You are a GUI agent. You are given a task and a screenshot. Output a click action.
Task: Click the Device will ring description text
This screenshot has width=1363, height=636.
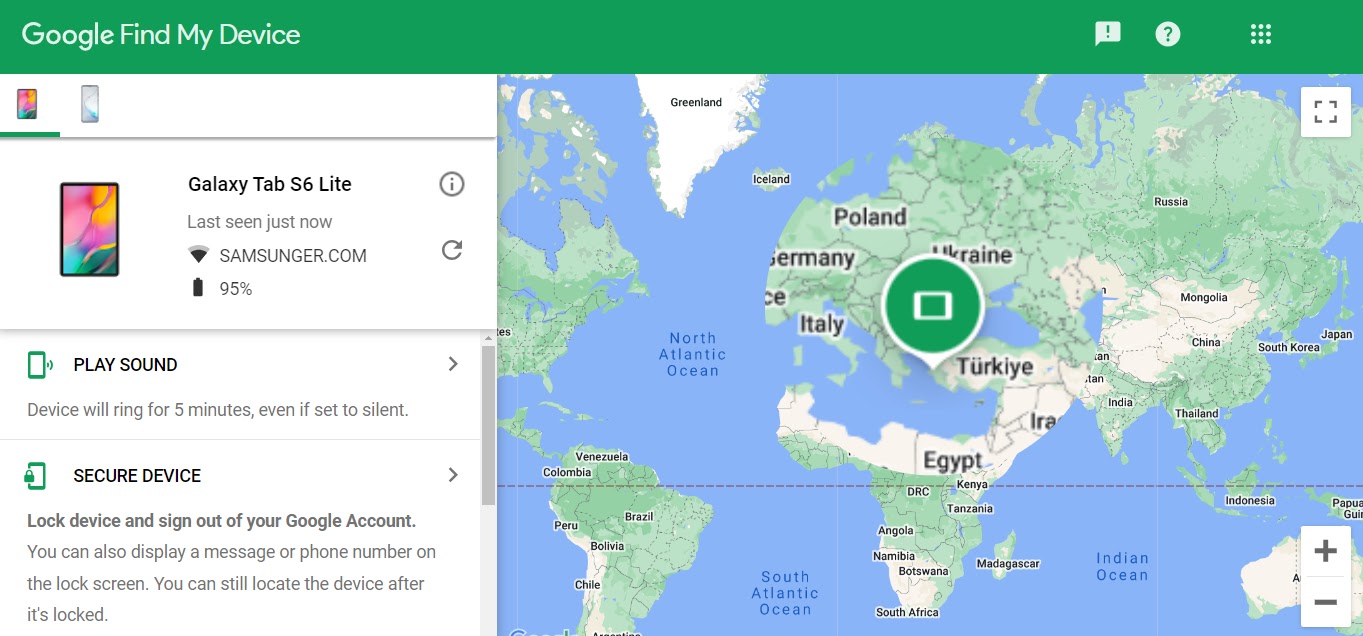pyautogui.click(x=218, y=410)
